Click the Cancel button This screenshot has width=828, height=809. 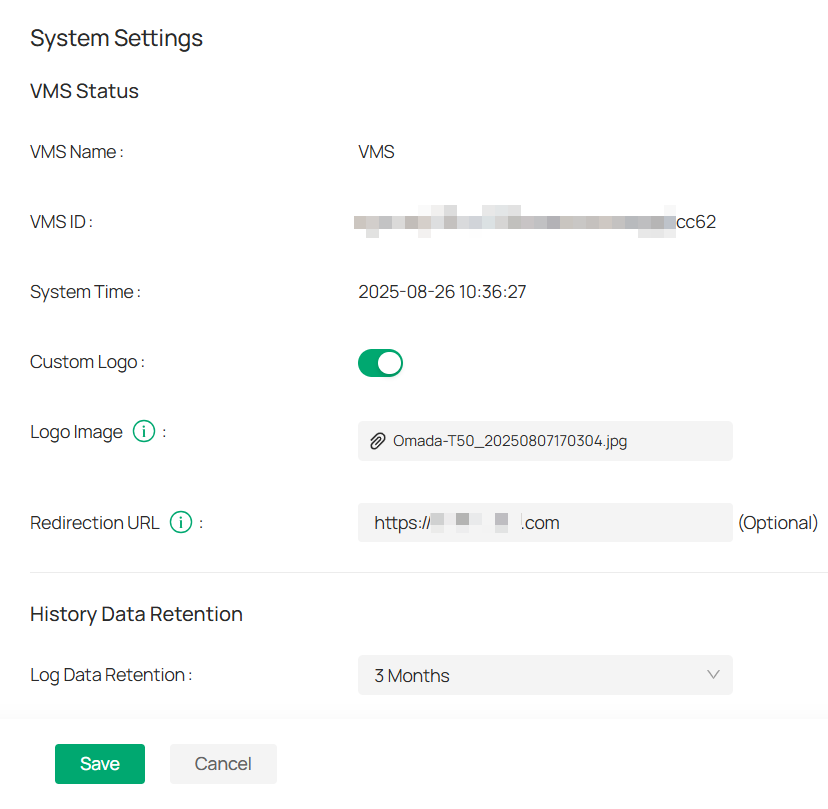223,763
